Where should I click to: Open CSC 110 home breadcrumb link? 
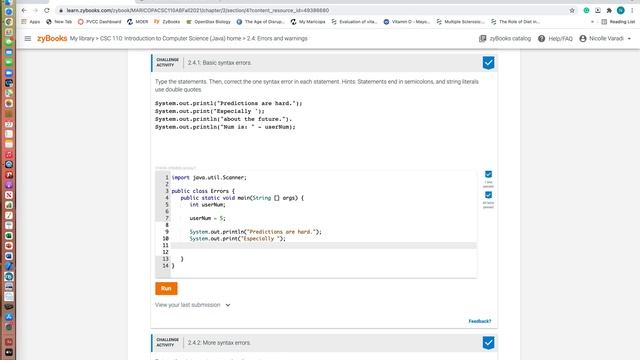point(171,38)
